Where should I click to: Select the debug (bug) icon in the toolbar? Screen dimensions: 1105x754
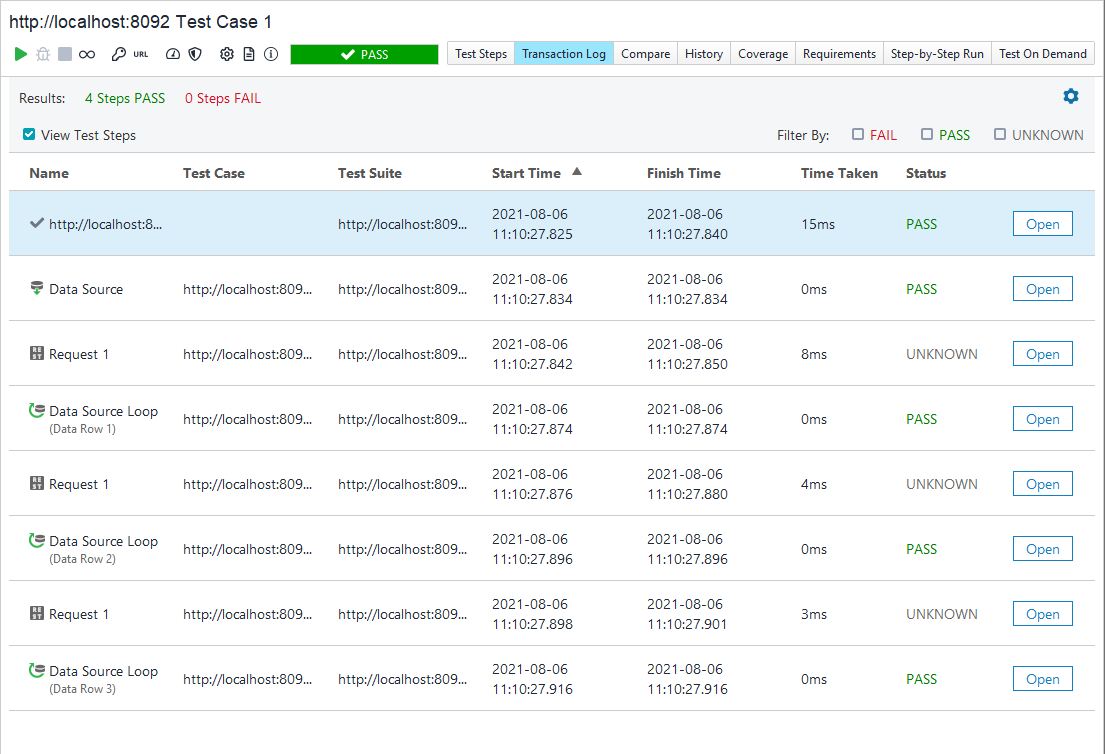coord(42,54)
